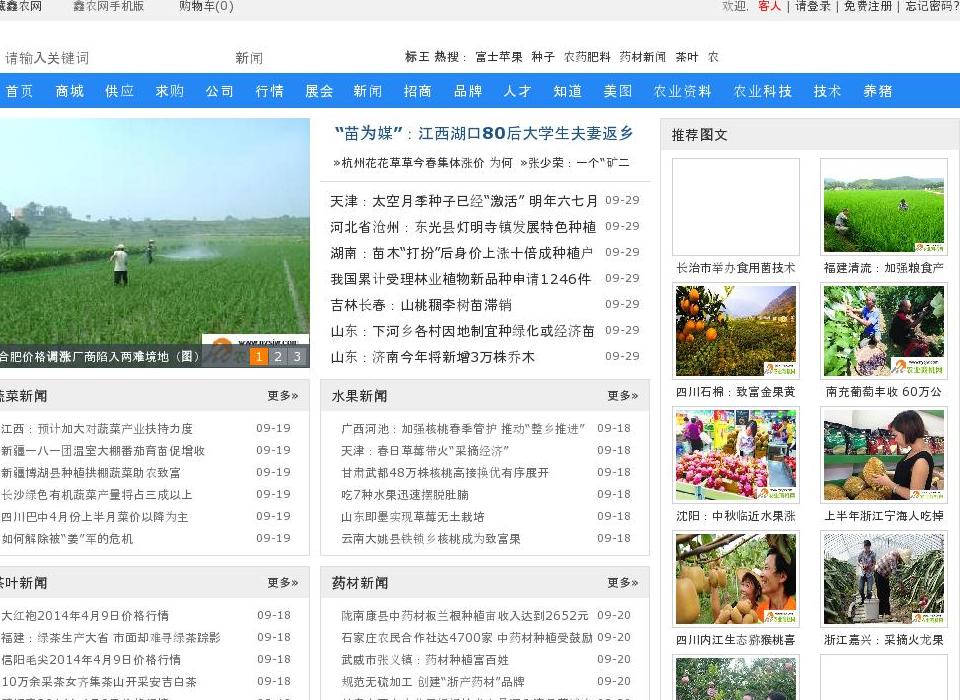
Task: Click 更多 in 药材新闻 section
Action: 623,582
